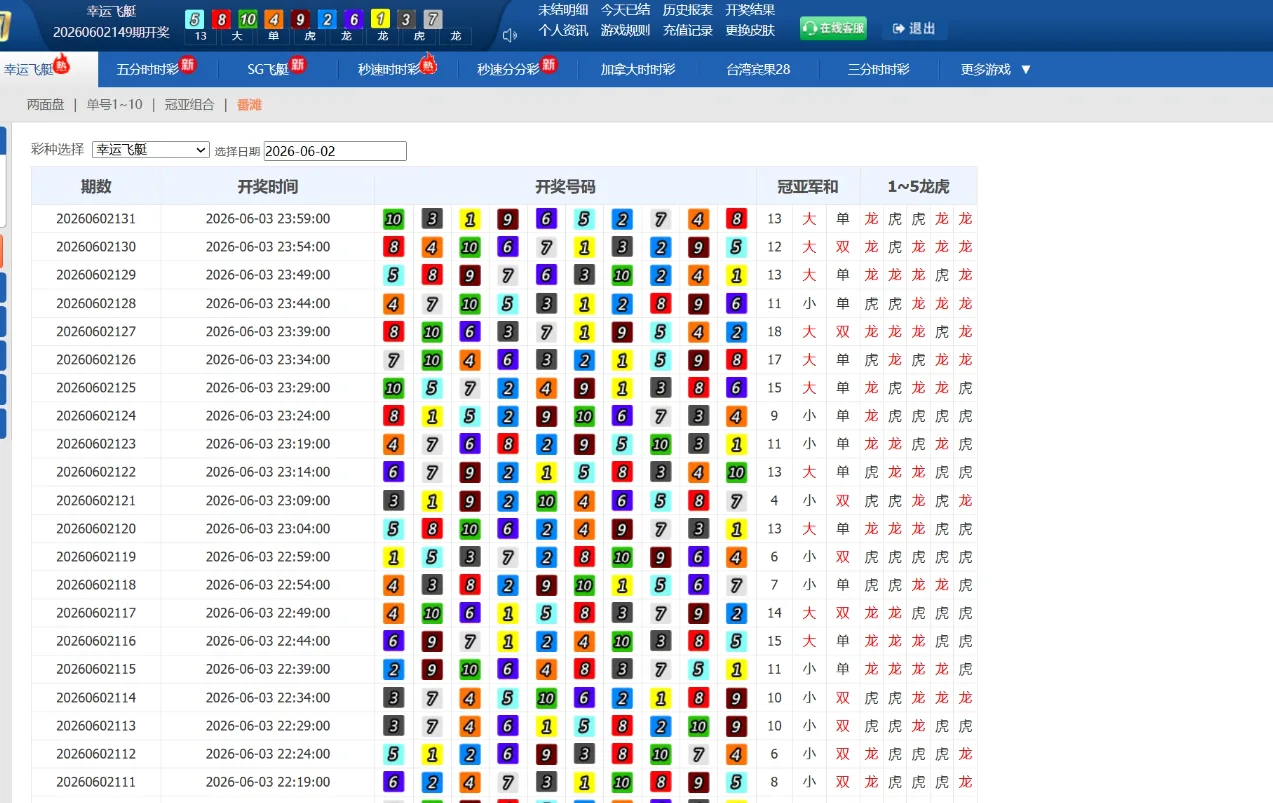The image size is (1273, 803).
Task: Open the 彩种选择 lottery type dropdown
Action: tap(150, 149)
